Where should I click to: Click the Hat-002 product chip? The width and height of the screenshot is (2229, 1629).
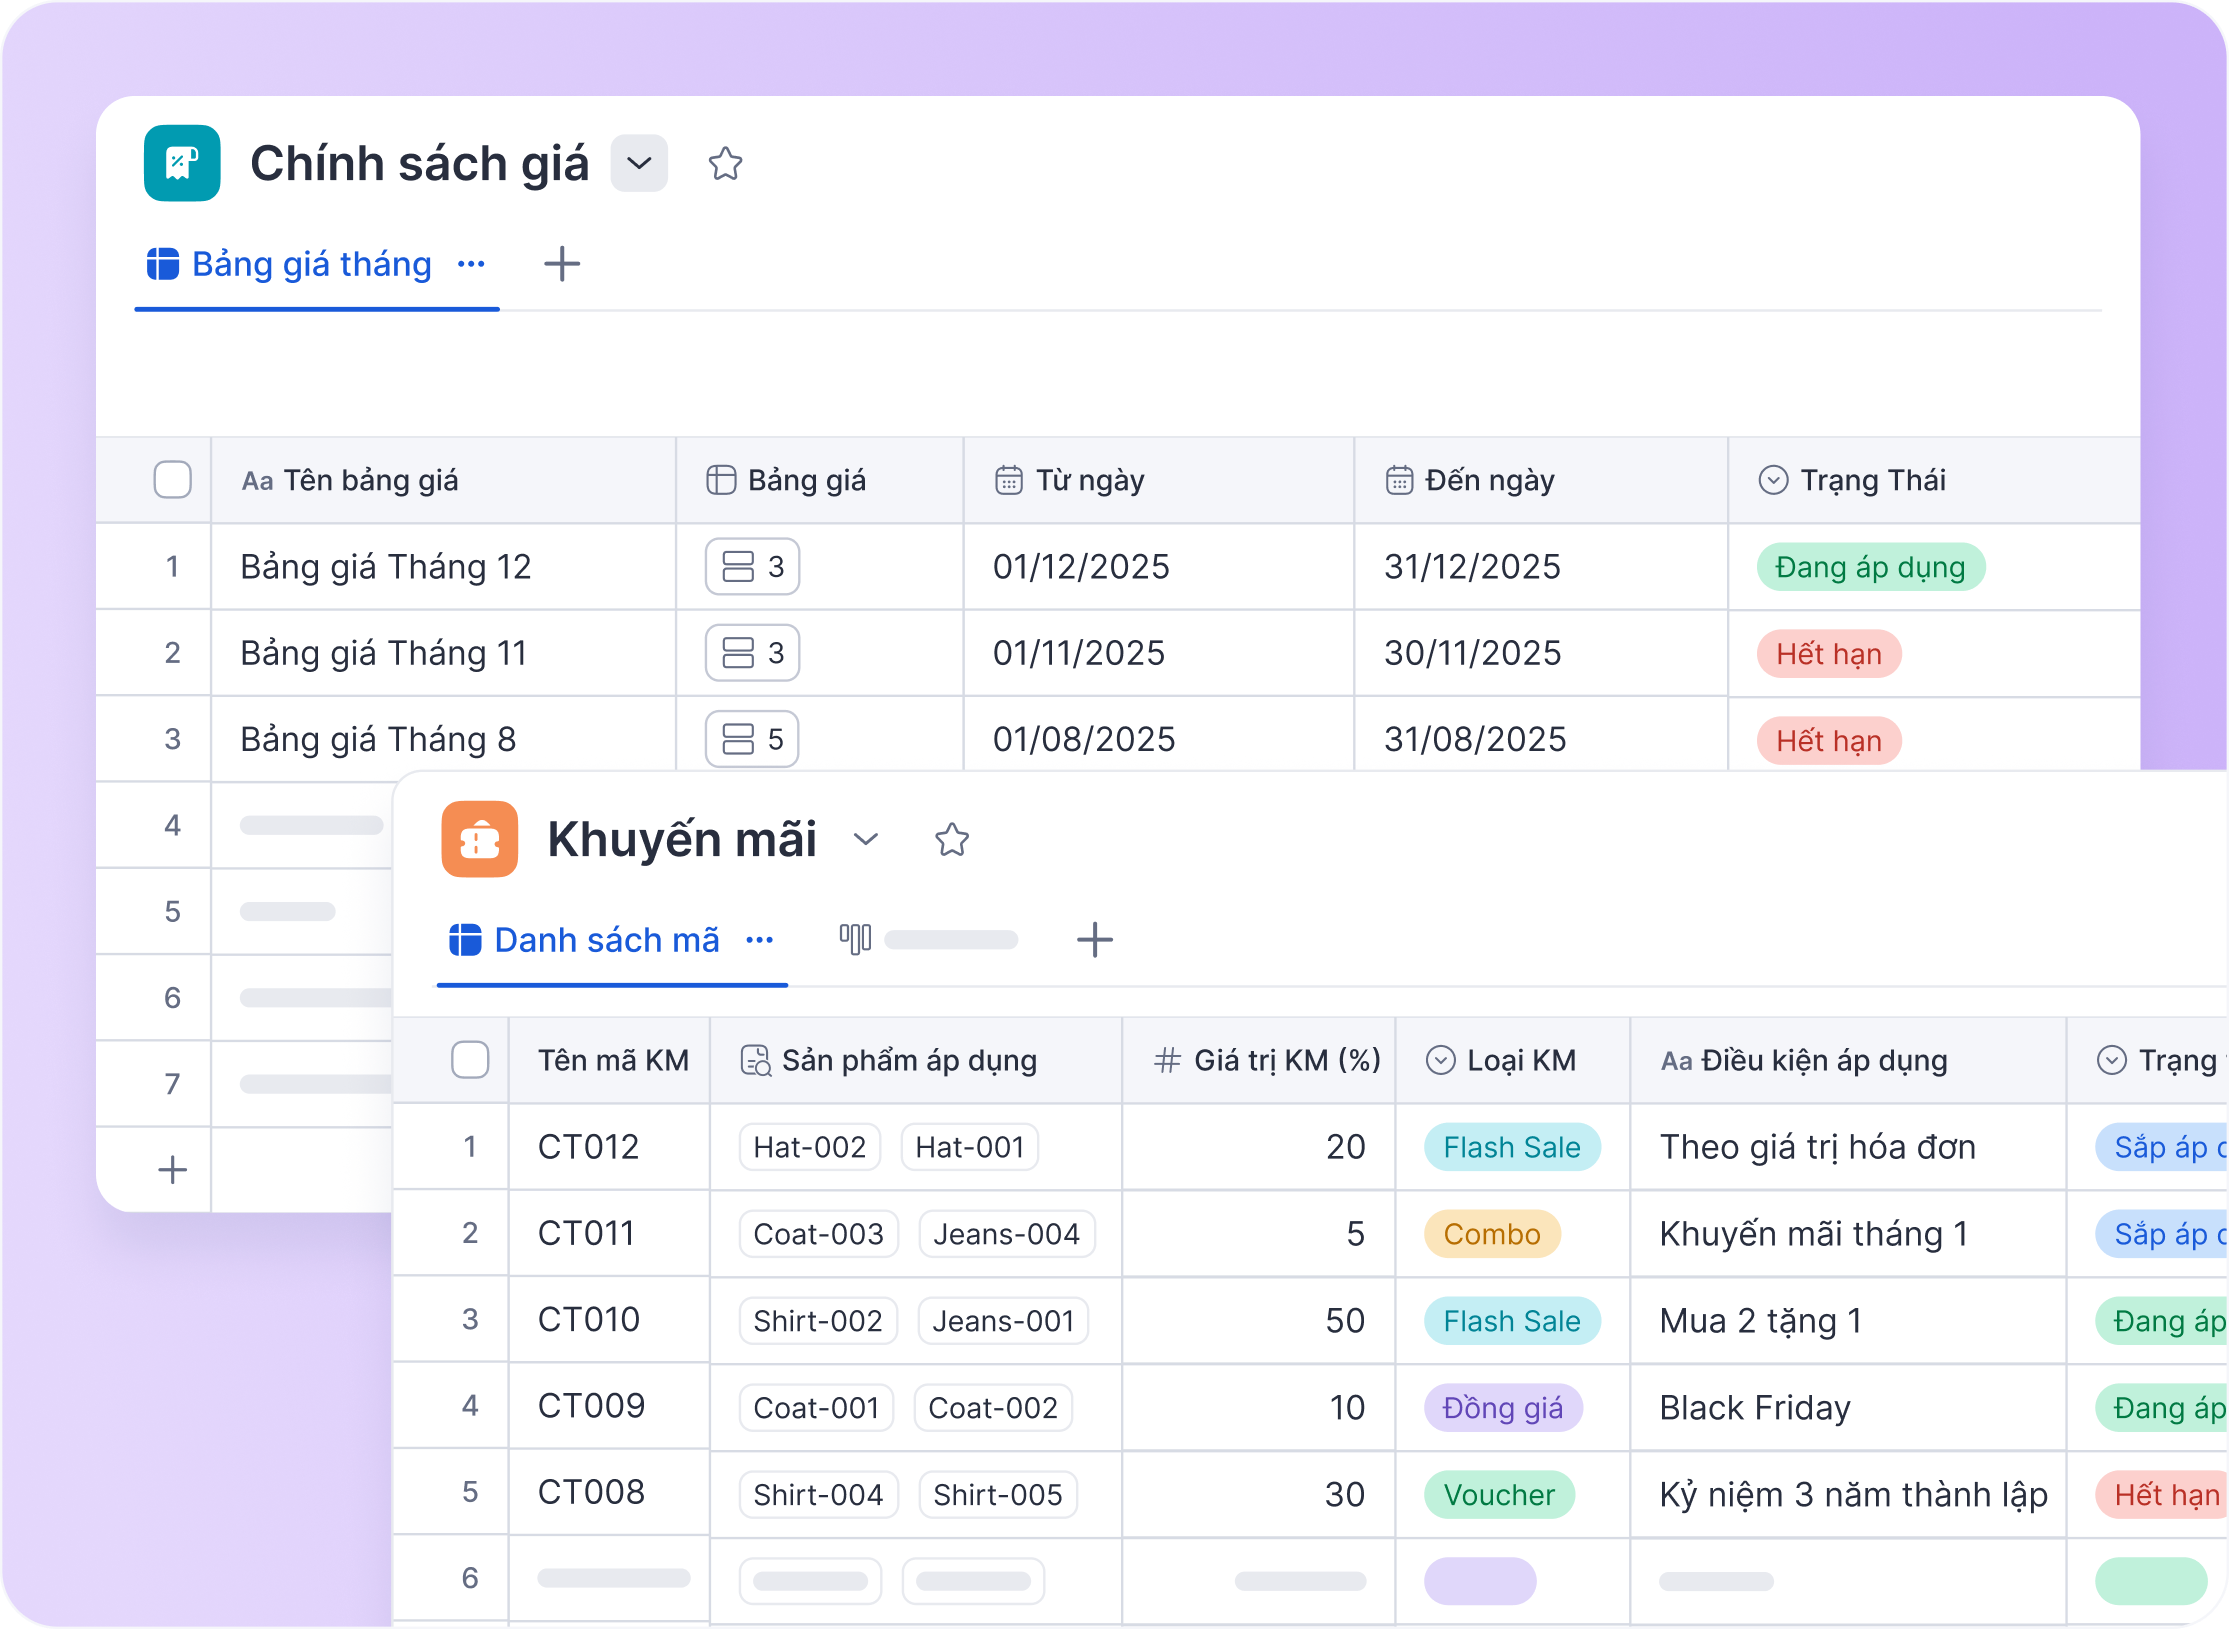[809, 1147]
